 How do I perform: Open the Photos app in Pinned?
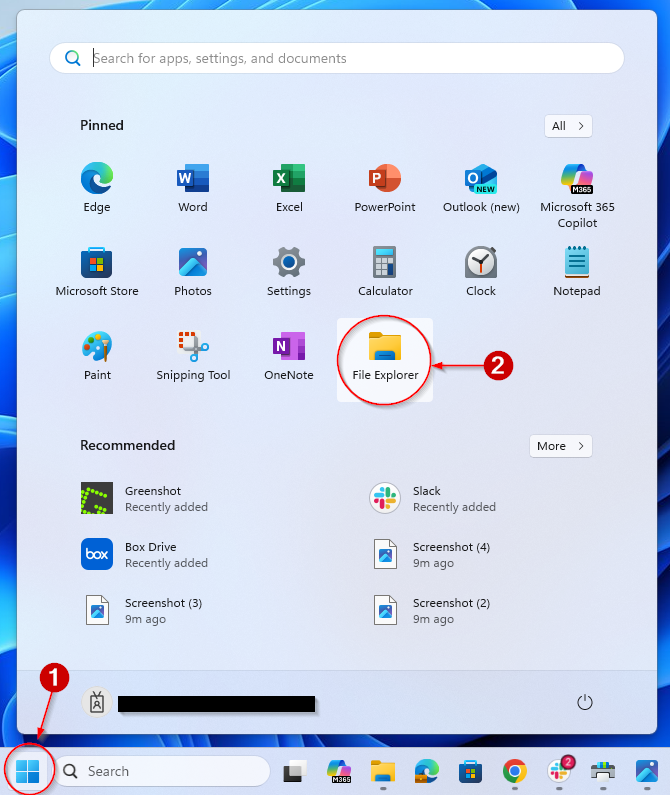[x=193, y=272]
